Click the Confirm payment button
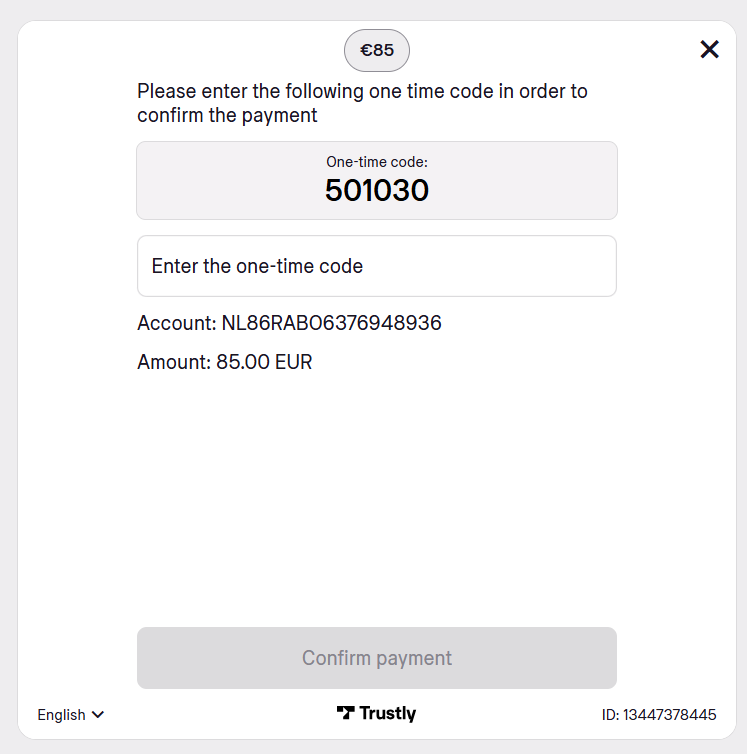This screenshot has height=754, width=747. (x=377, y=658)
